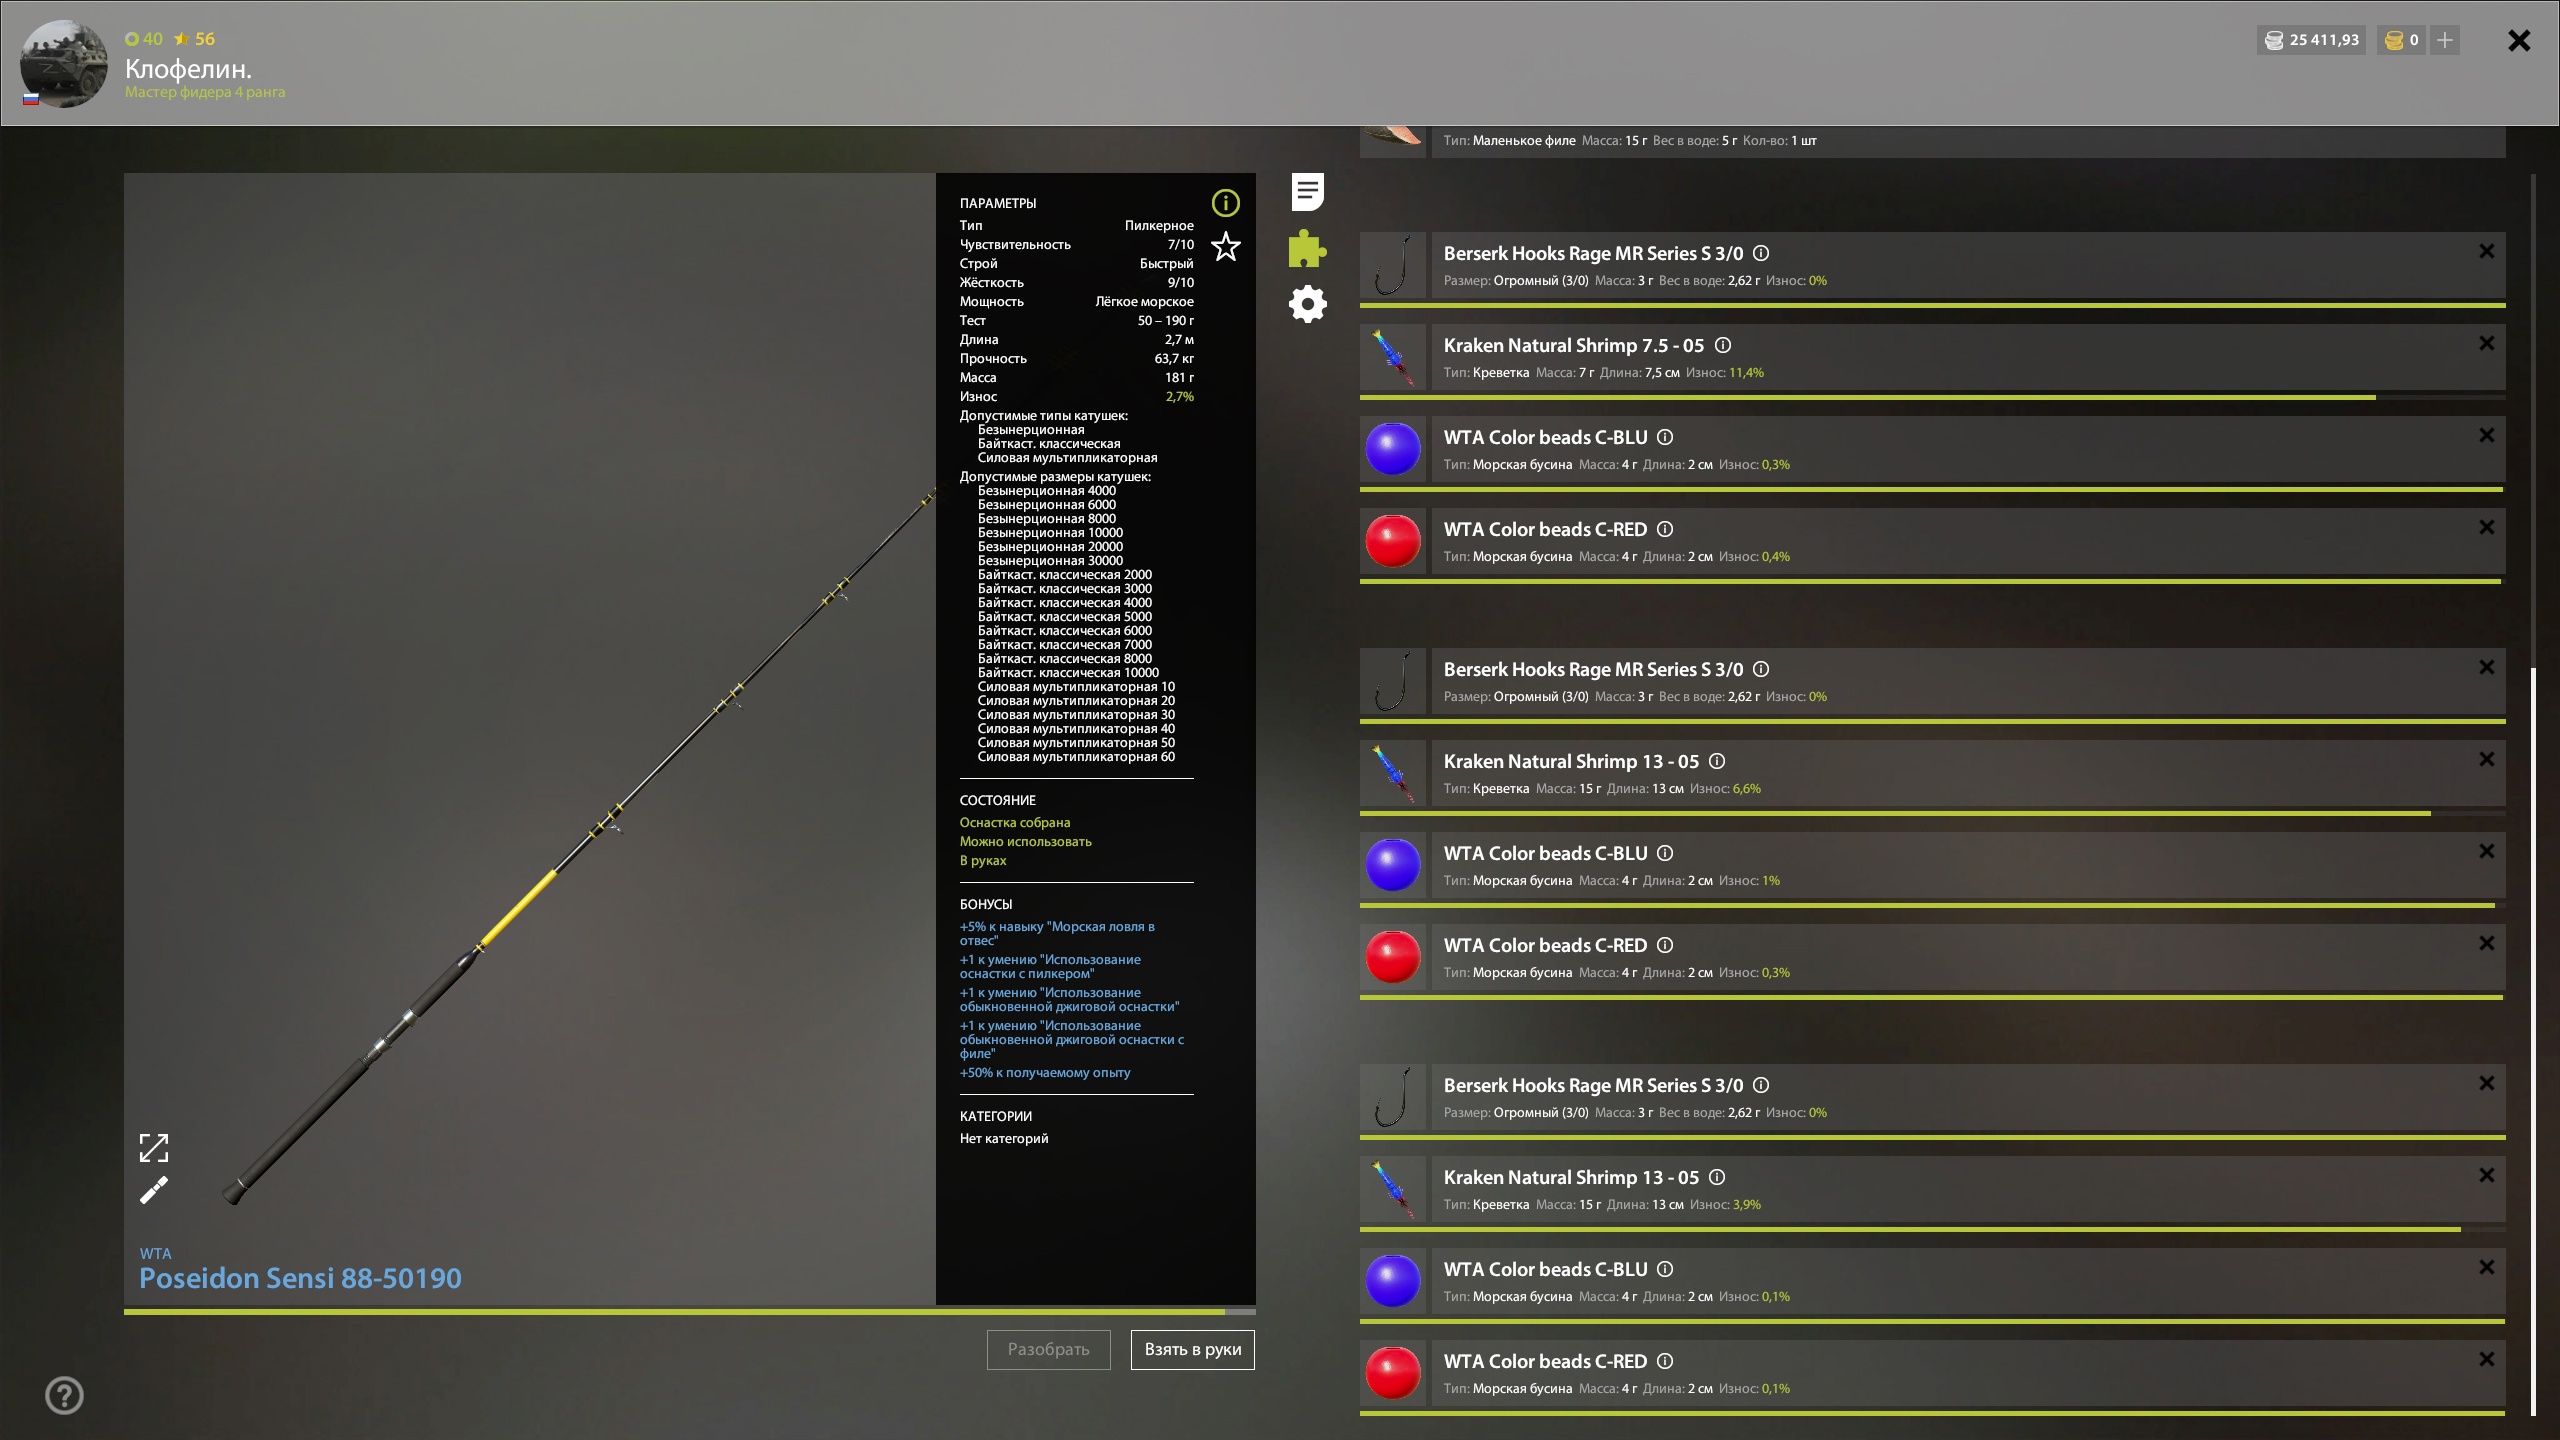Click the expand view arrows icon
2560x1440 pixels.
click(153, 1148)
